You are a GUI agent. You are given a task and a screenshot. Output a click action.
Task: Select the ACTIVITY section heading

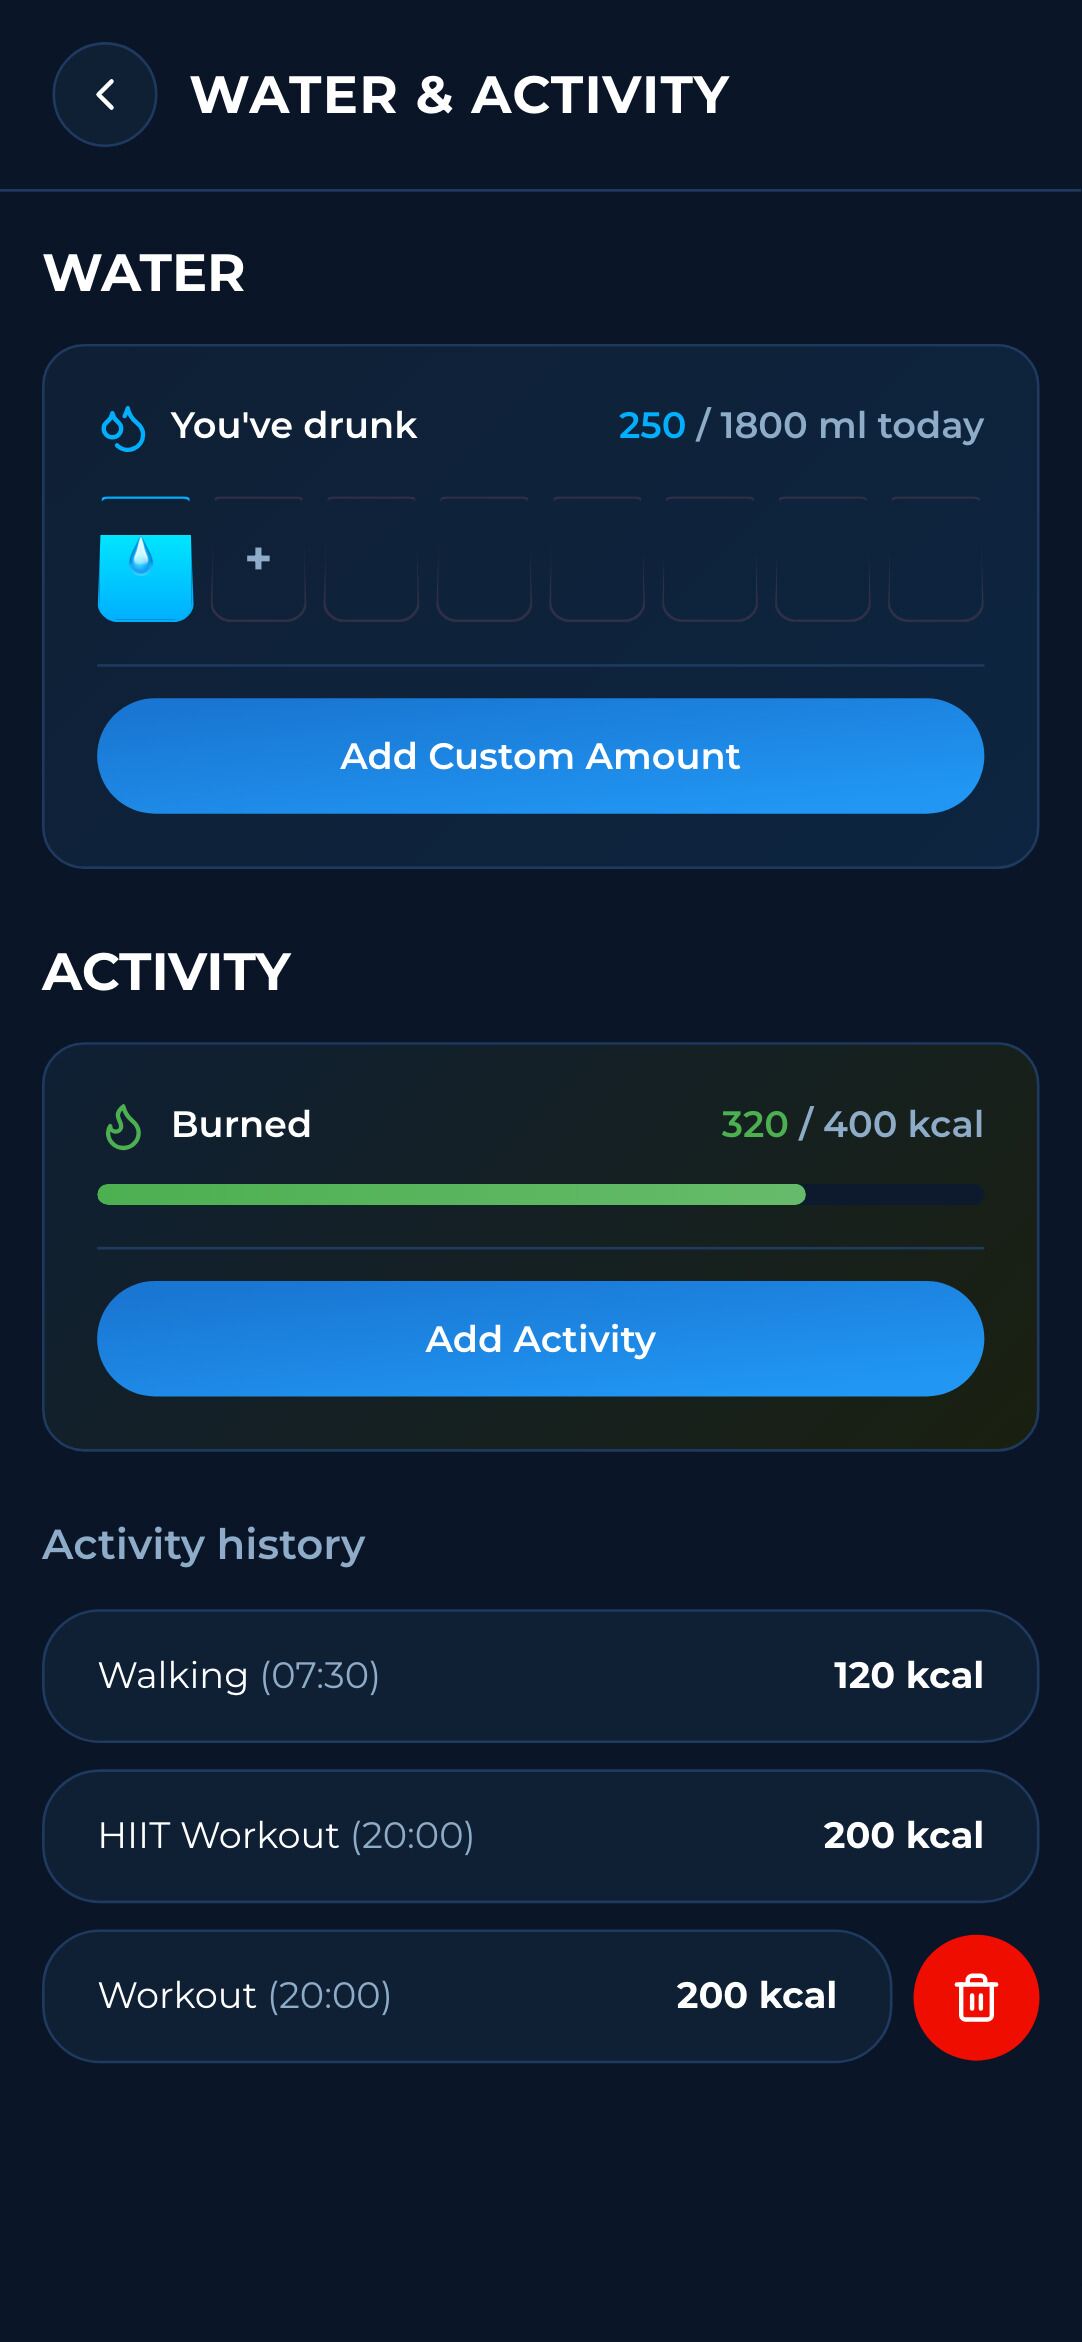(x=166, y=968)
